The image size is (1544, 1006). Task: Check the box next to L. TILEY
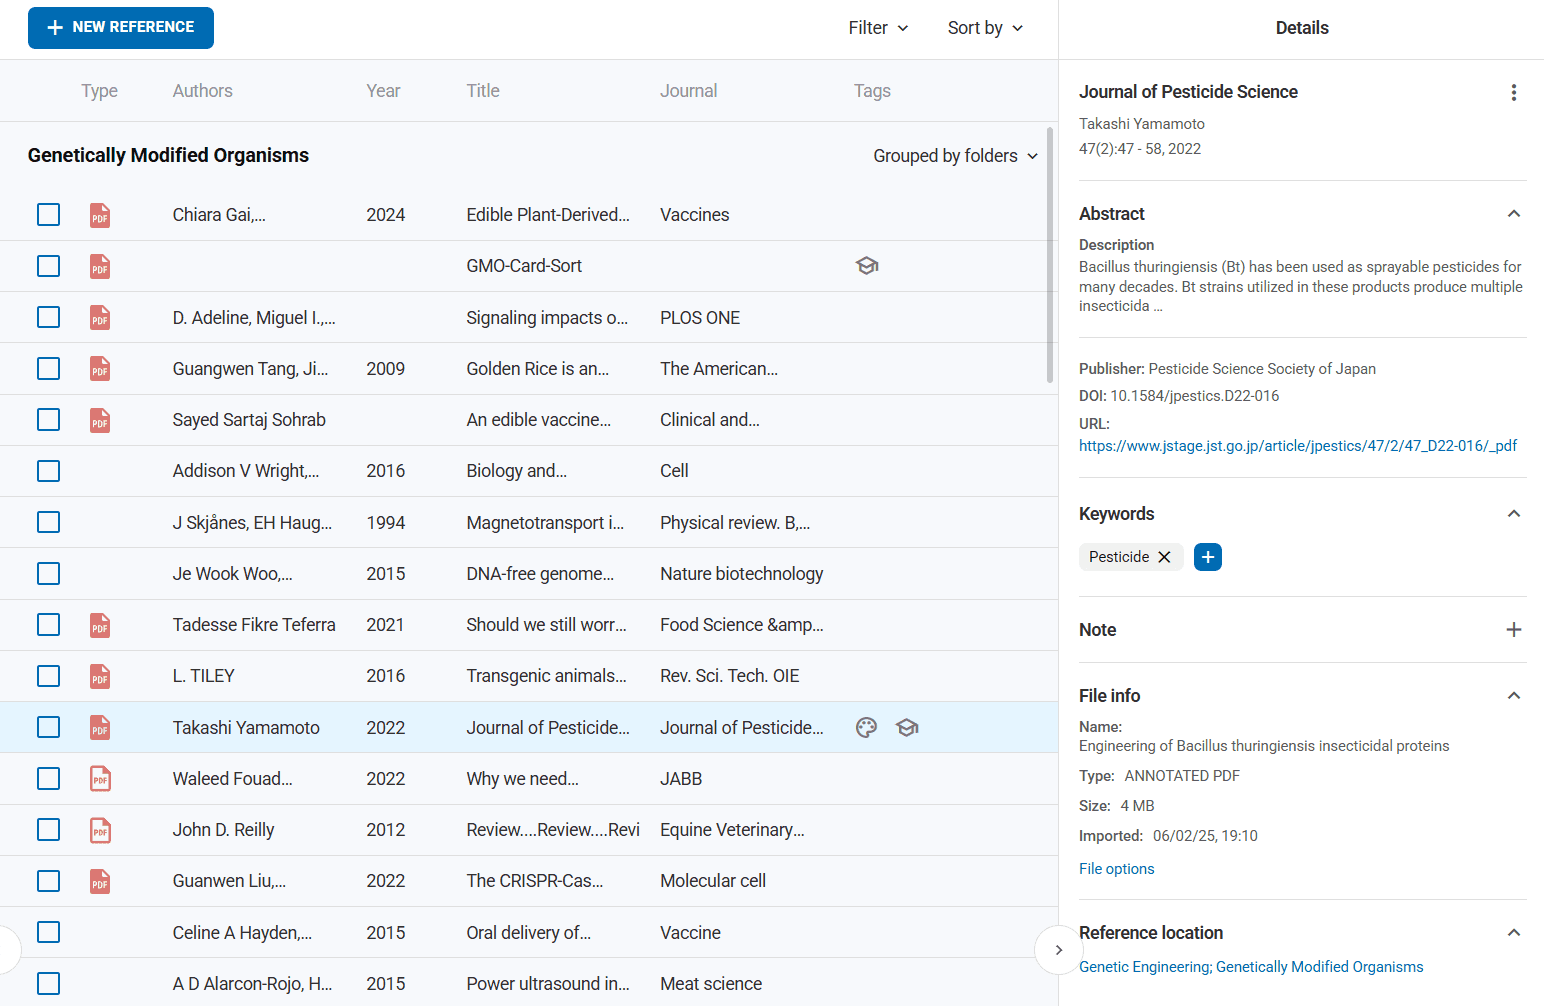49,676
